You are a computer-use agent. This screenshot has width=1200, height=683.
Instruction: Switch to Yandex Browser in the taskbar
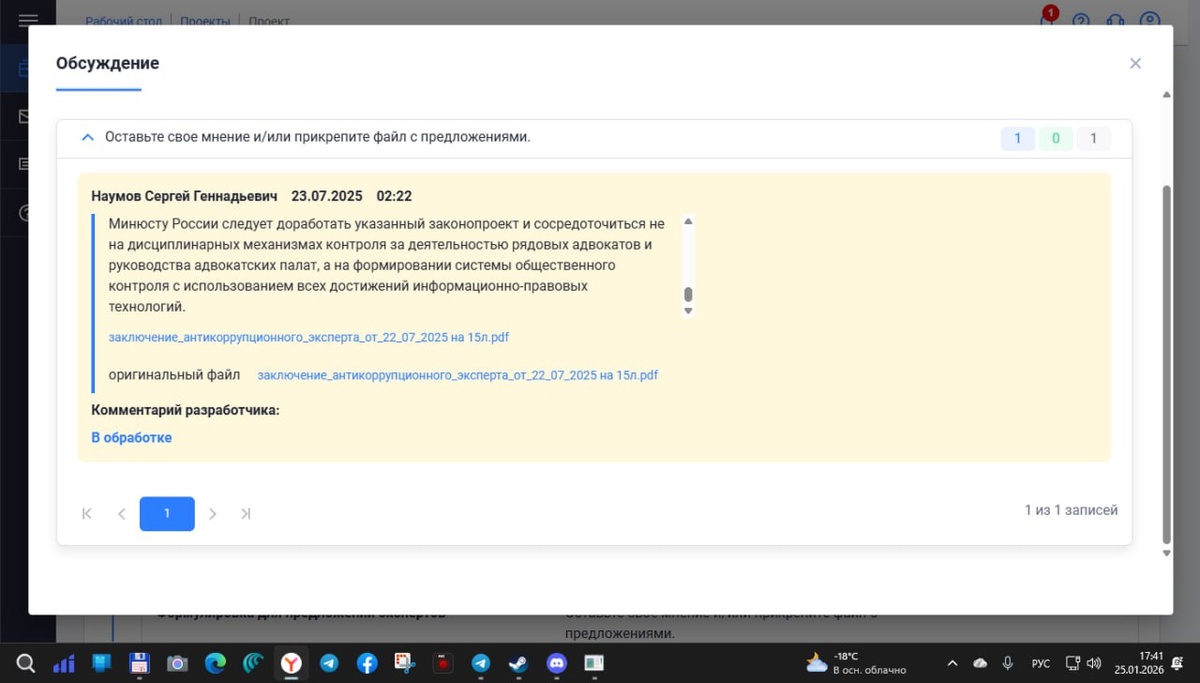pos(291,663)
